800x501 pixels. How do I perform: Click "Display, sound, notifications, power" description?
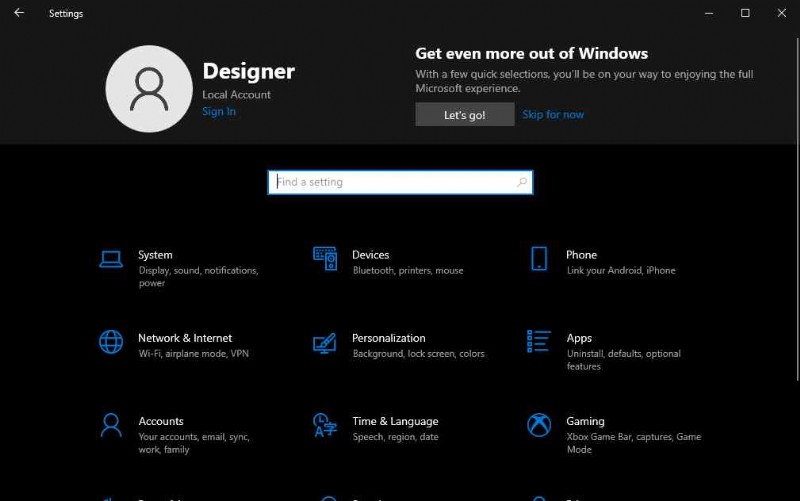(198, 277)
